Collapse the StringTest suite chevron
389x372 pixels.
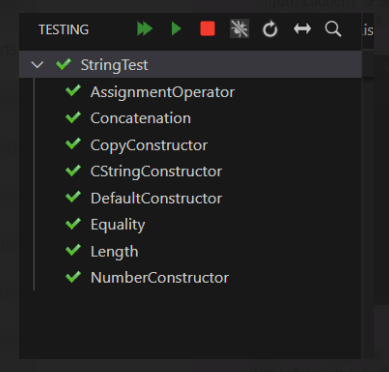(37, 64)
